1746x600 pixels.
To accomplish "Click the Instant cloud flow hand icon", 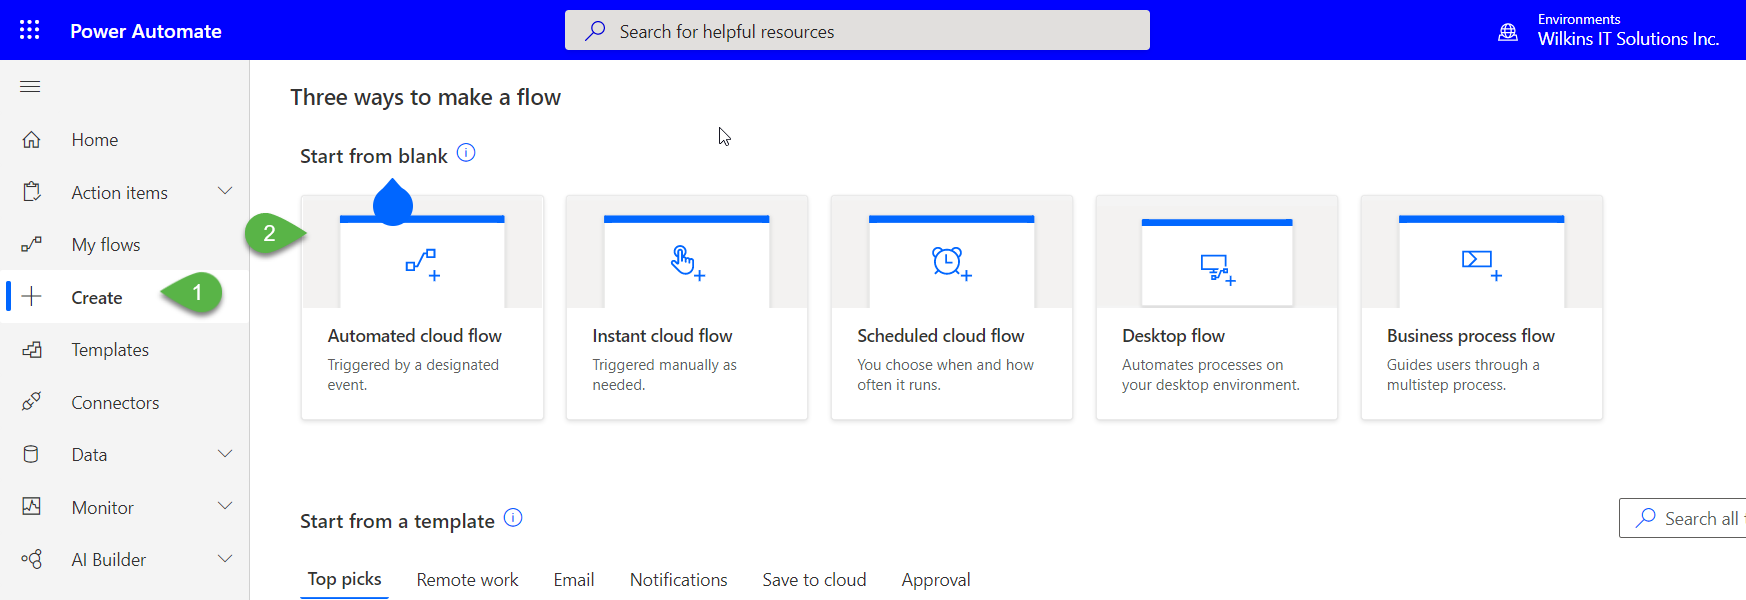I will [687, 263].
